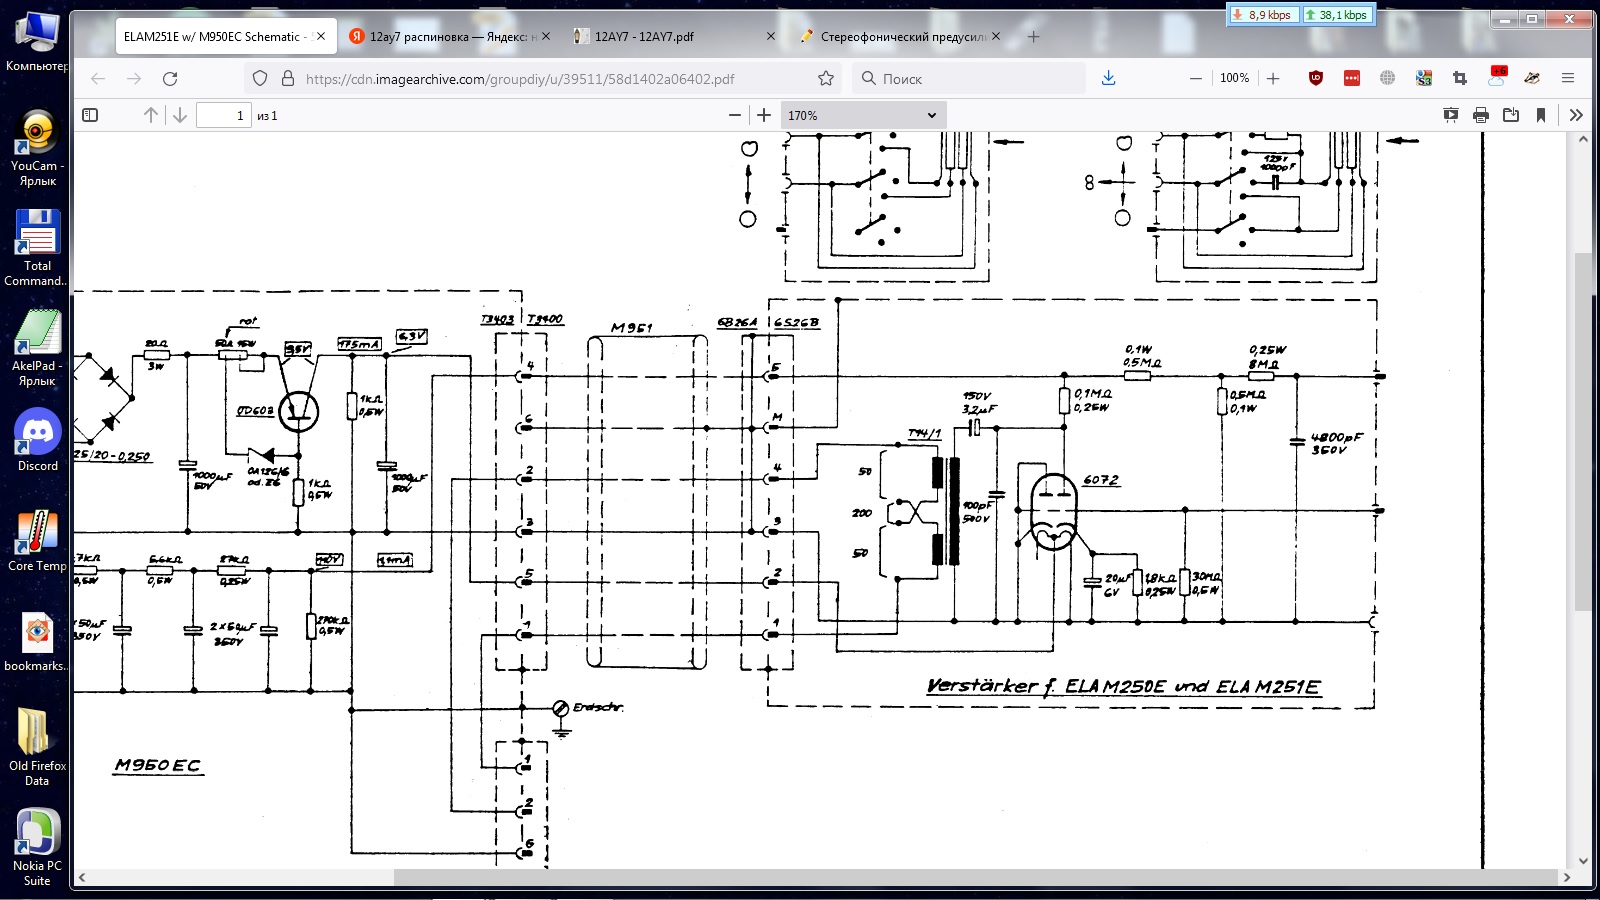
Task: Open the Firefox downloads panel
Action: [1108, 78]
